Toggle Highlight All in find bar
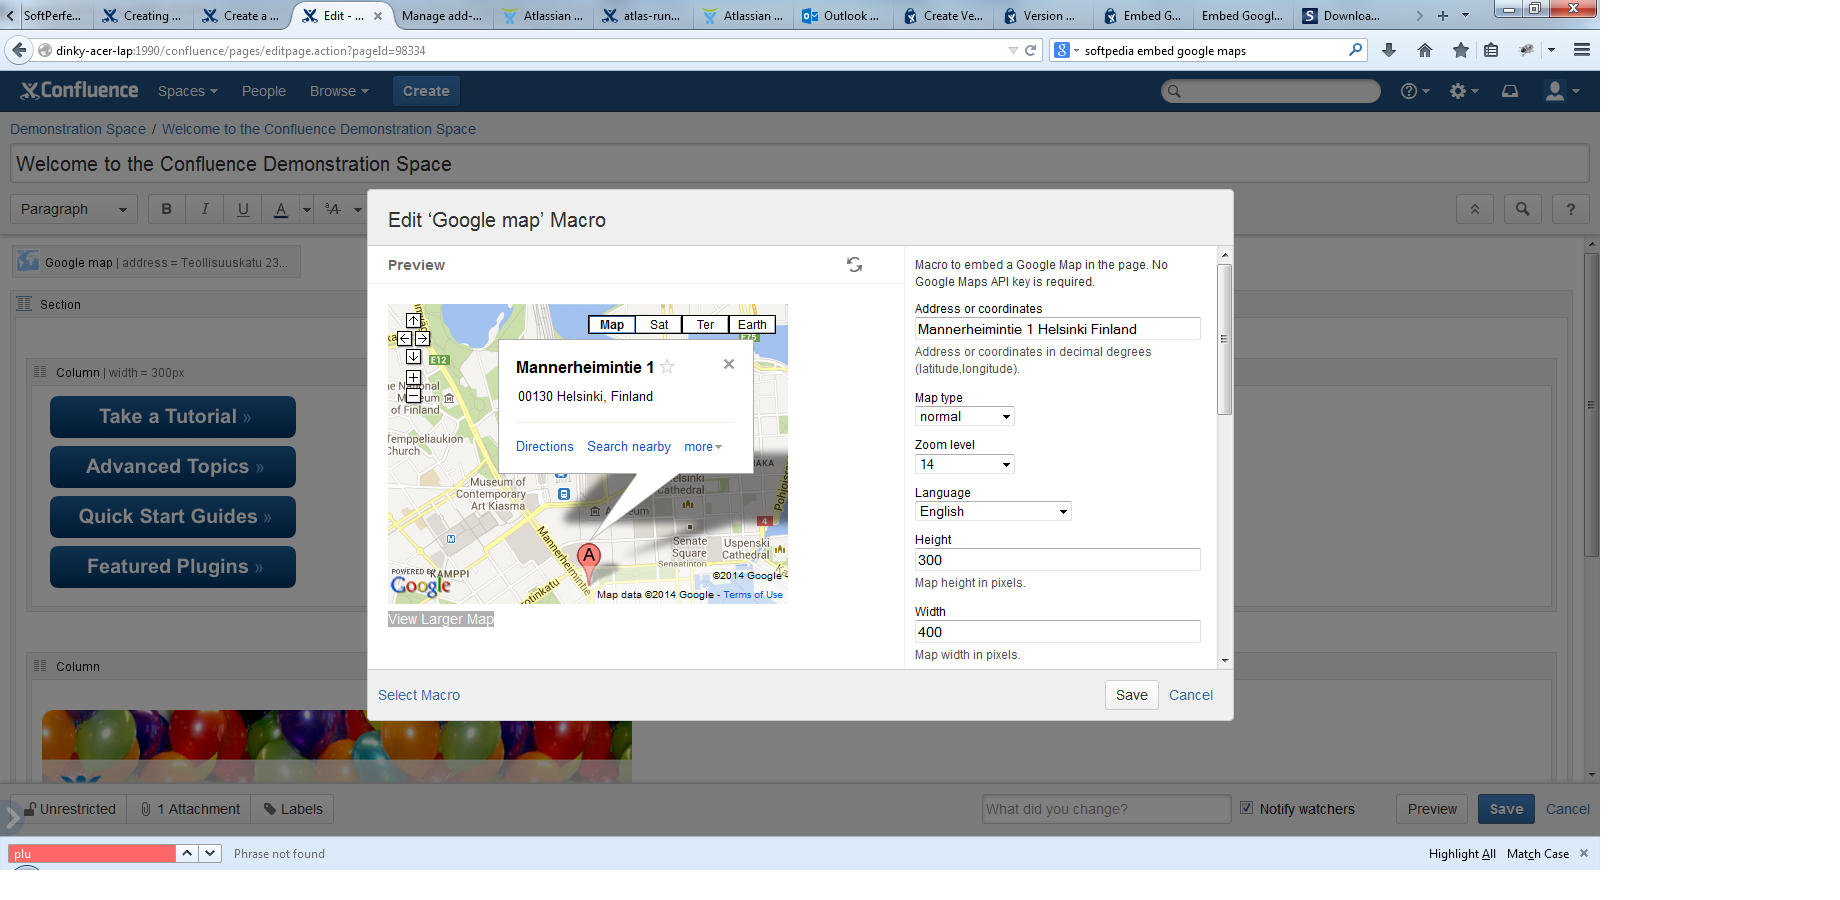The width and height of the screenshot is (1840, 900). click(x=1462, y=854)
